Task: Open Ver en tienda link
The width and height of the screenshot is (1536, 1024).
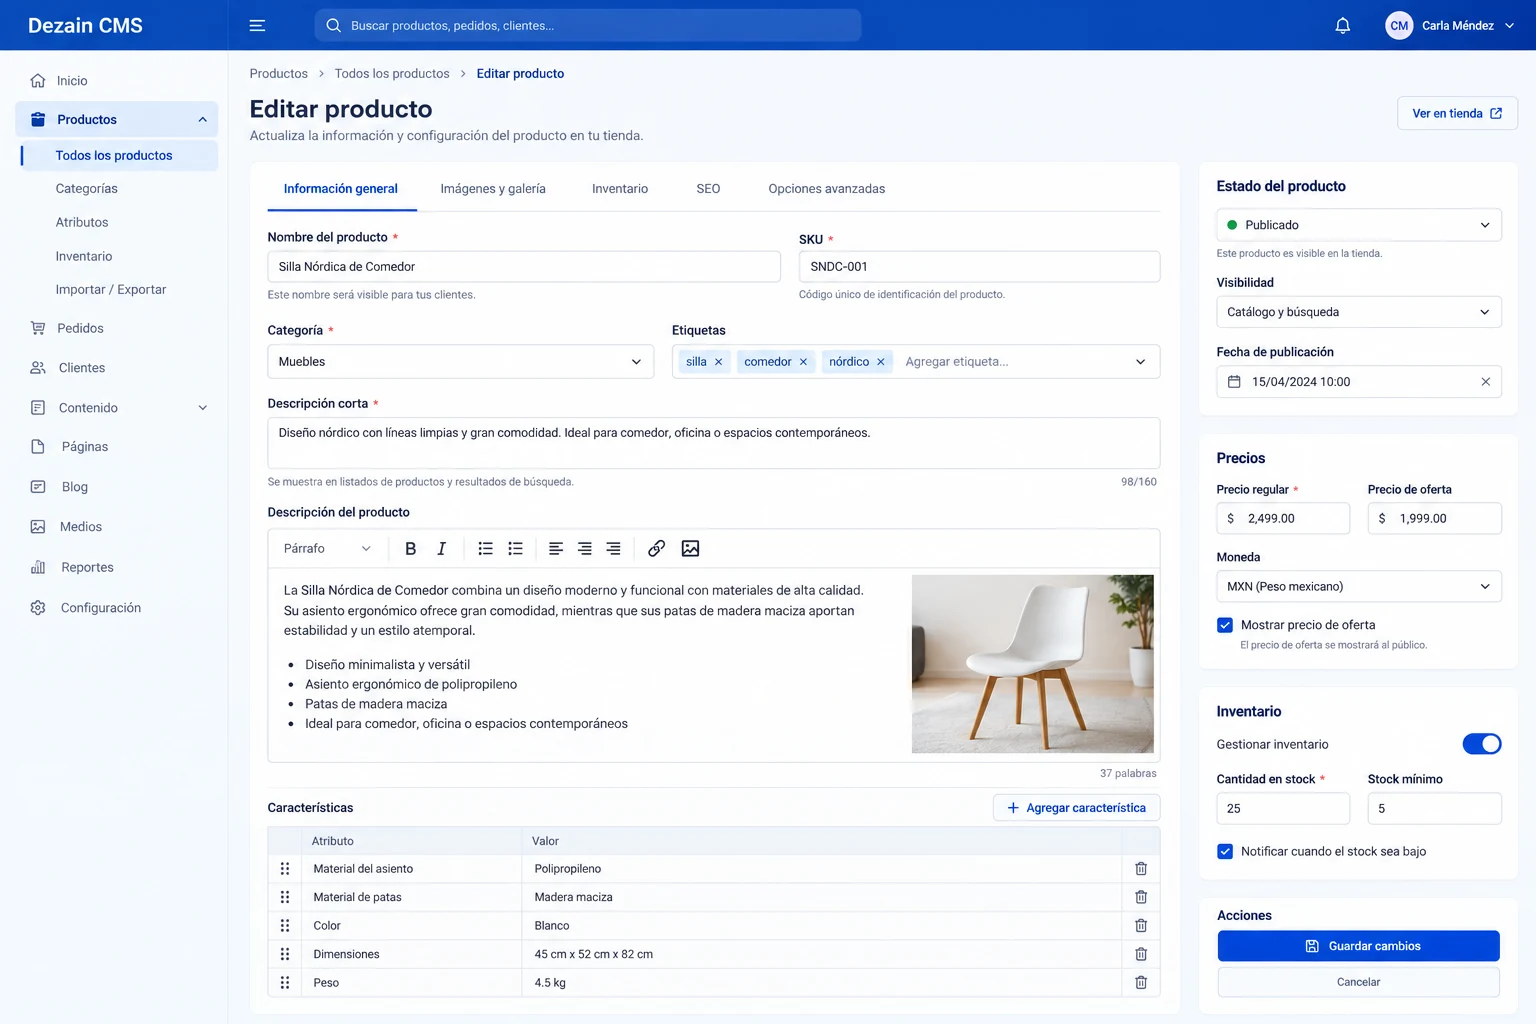Action: pyautogui.click(x=1457, y=113)
